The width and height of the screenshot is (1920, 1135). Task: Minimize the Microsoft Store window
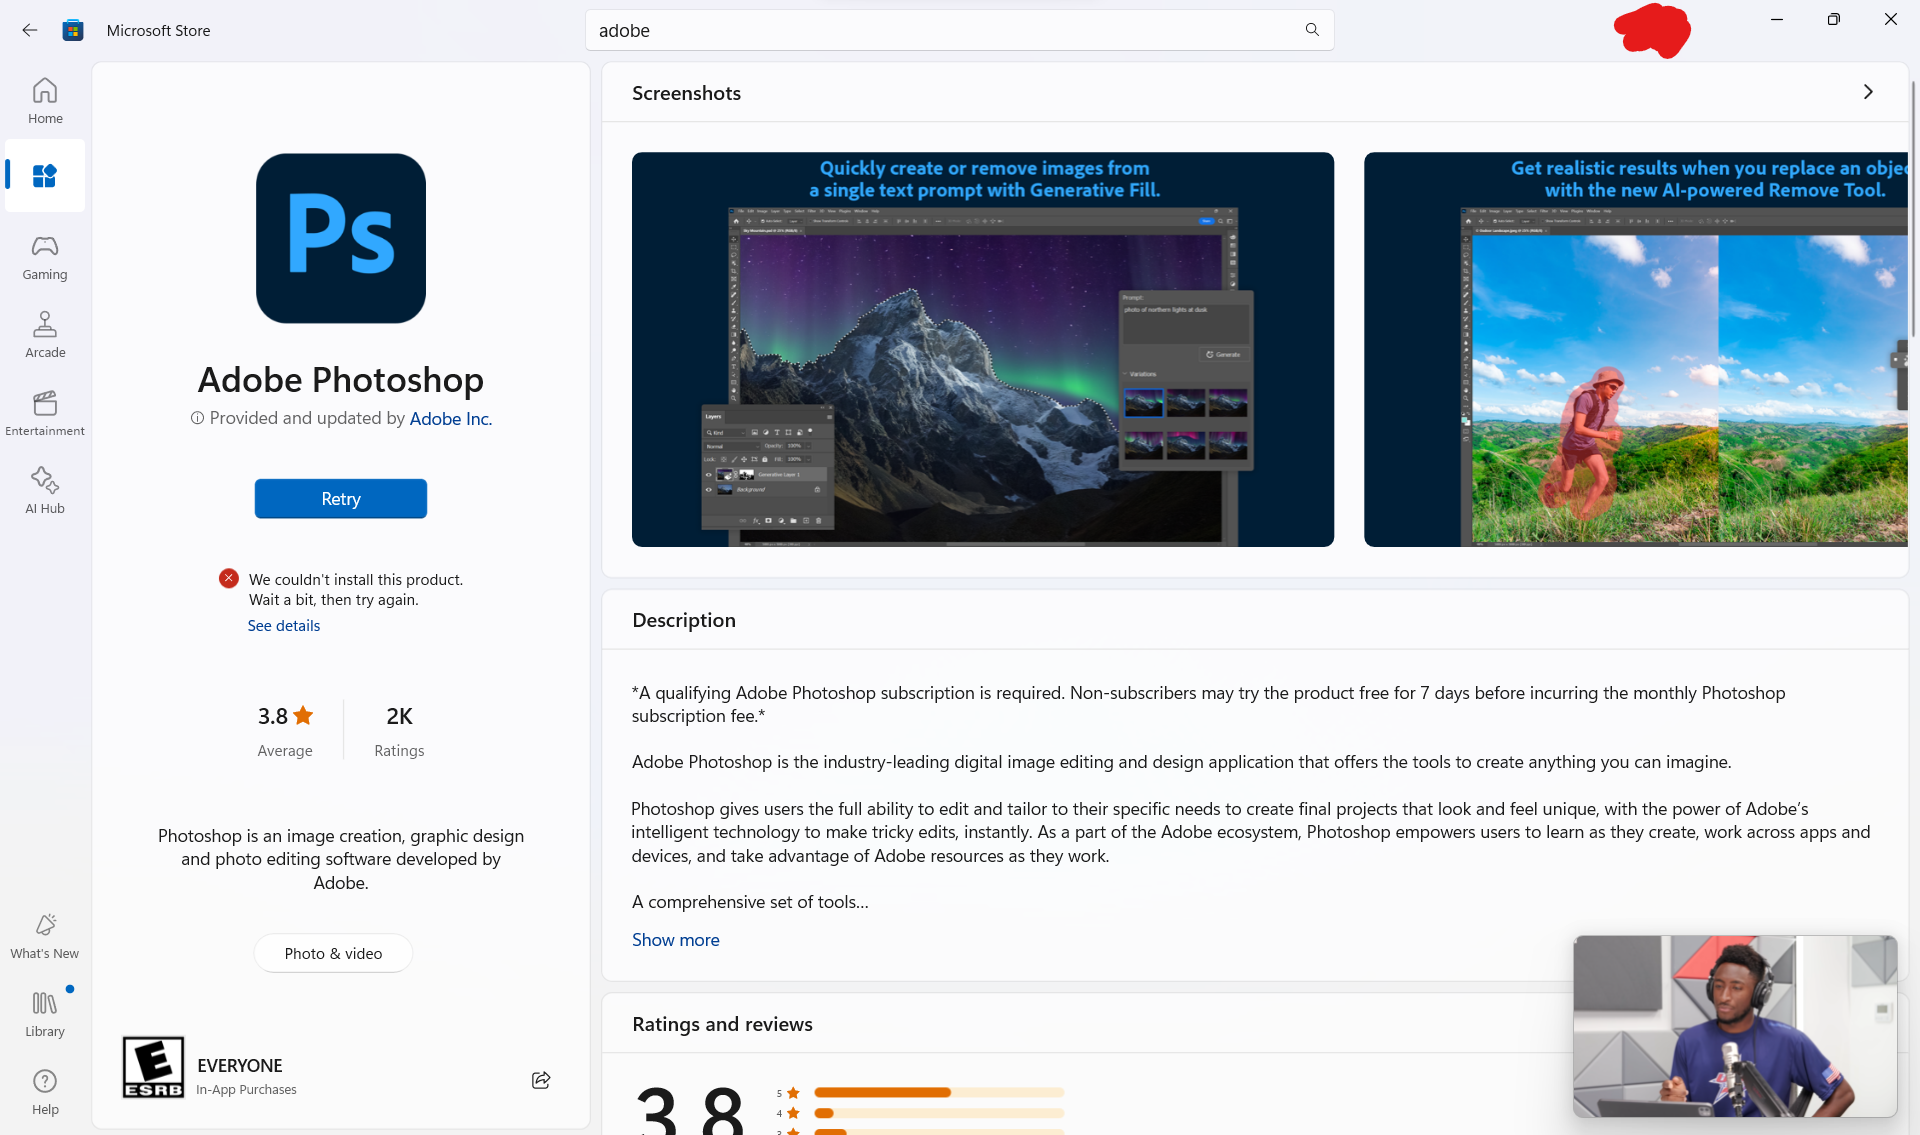(x=1777, y=19)
